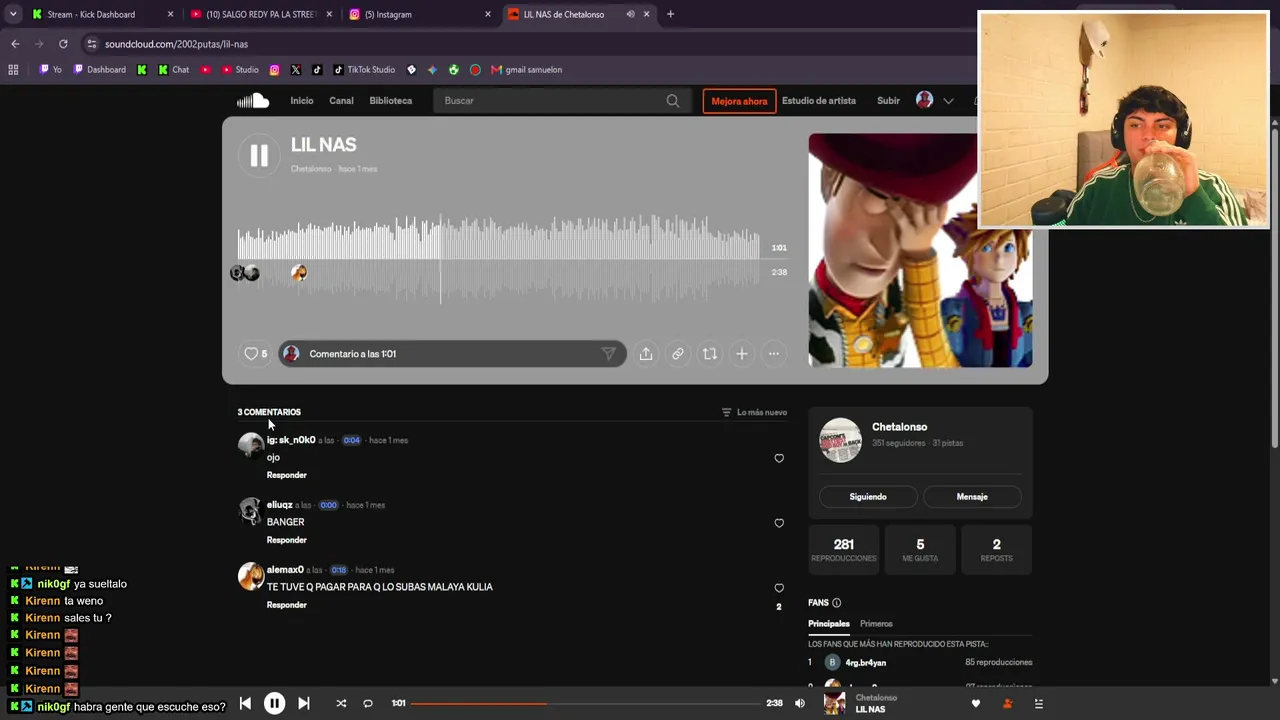
Task: Switch to the Instagram browser tab
Action: 420,14
